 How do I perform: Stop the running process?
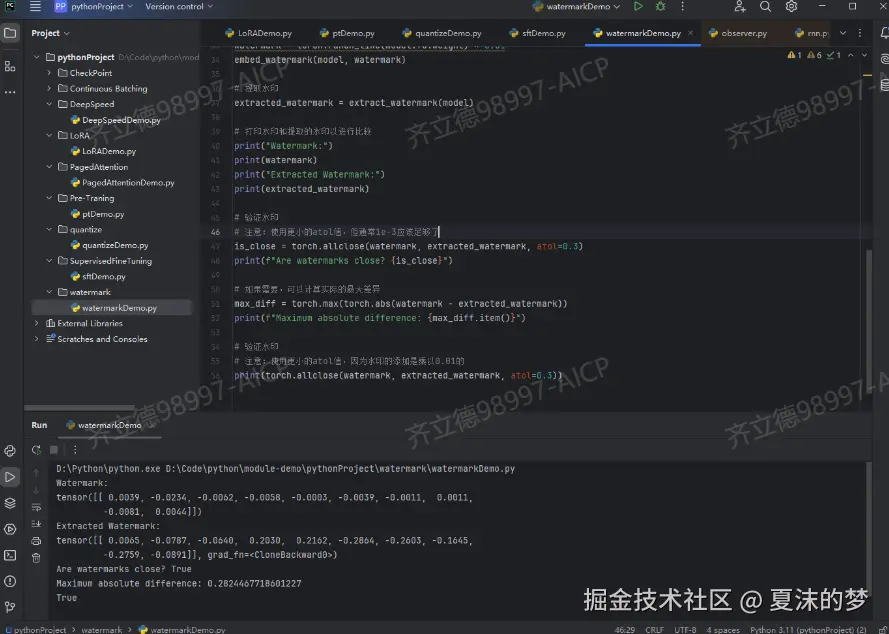click(54, 450)
